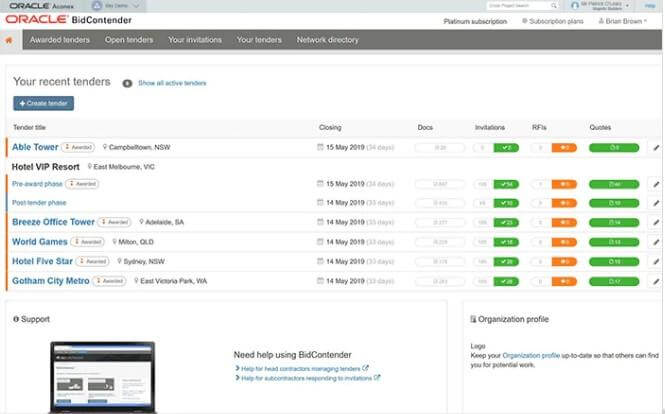Open the Awarded tenders tab
Image resolution: width=665 pixels, height=414 pixels.
(x=60, y=40)
